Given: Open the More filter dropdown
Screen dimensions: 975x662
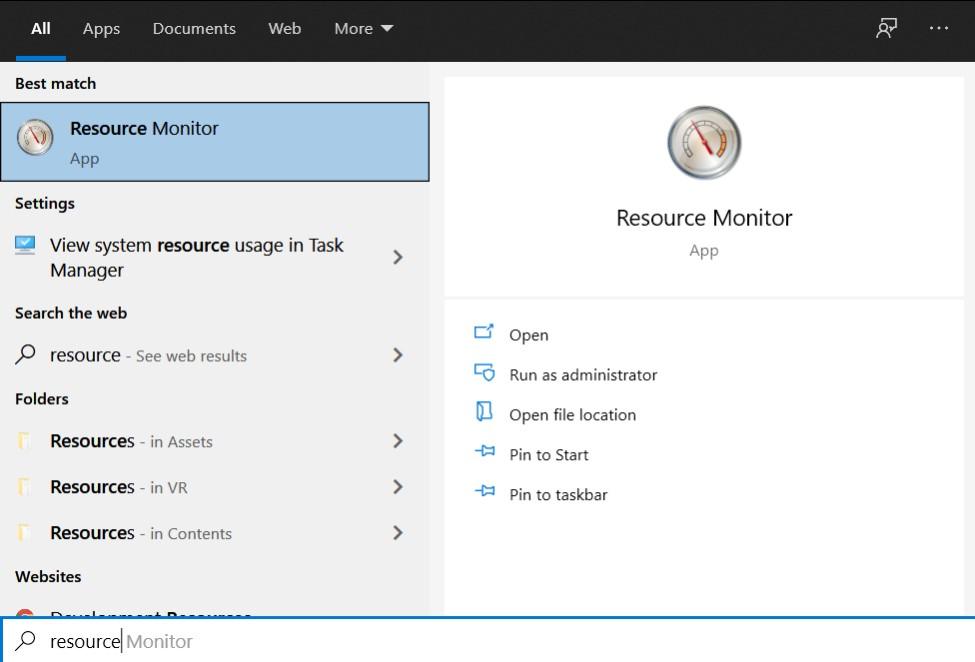Looking at the screenshot, I should pos(363,29).
